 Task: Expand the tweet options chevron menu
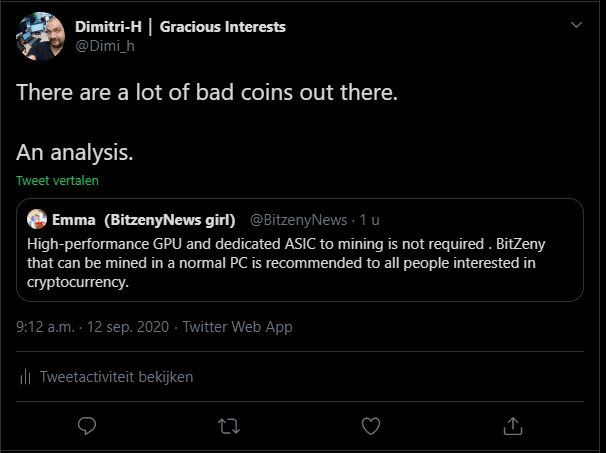(x=576, y=24)
